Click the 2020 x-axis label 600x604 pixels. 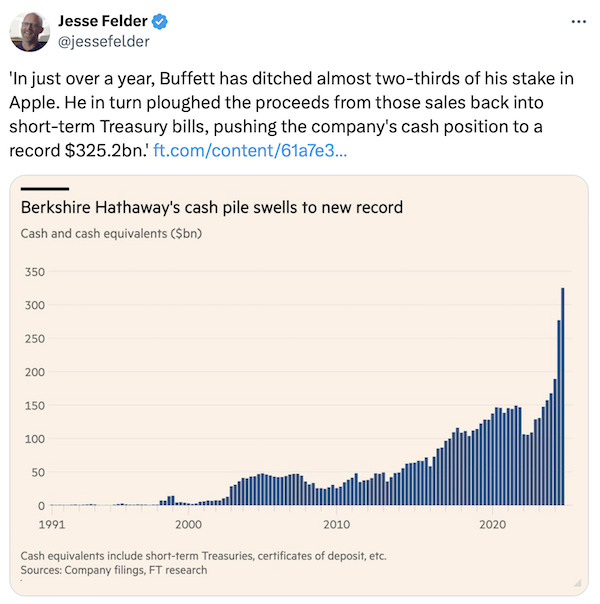(x=491, y=524)
